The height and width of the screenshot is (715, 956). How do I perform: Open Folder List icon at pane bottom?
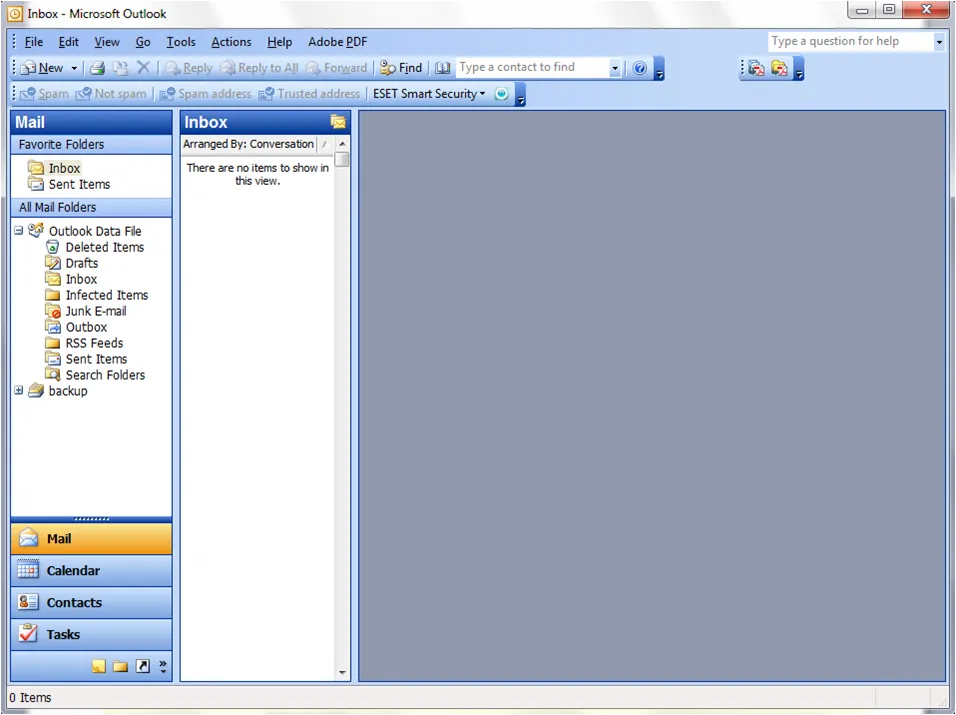pos(120,666)
